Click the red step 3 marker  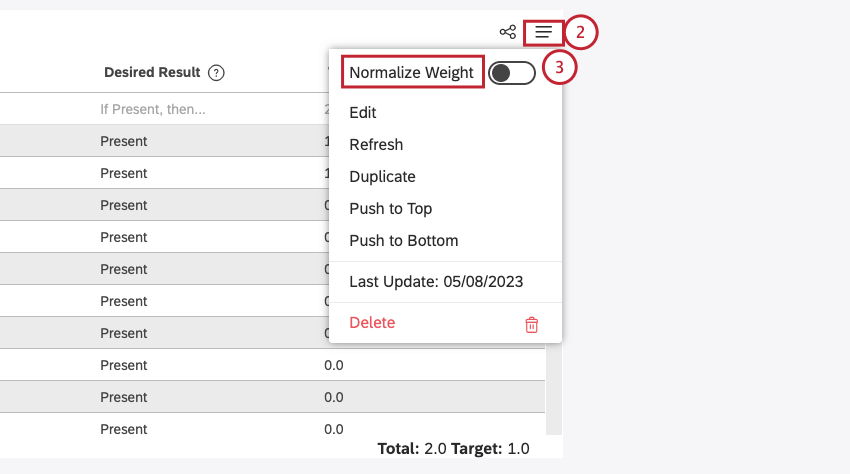560,68
